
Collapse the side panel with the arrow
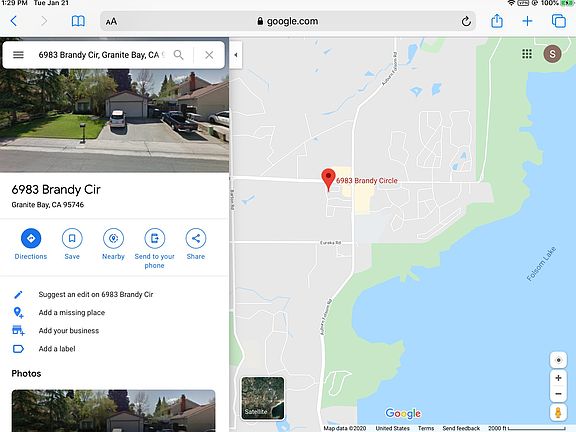(x=236, y=55)
